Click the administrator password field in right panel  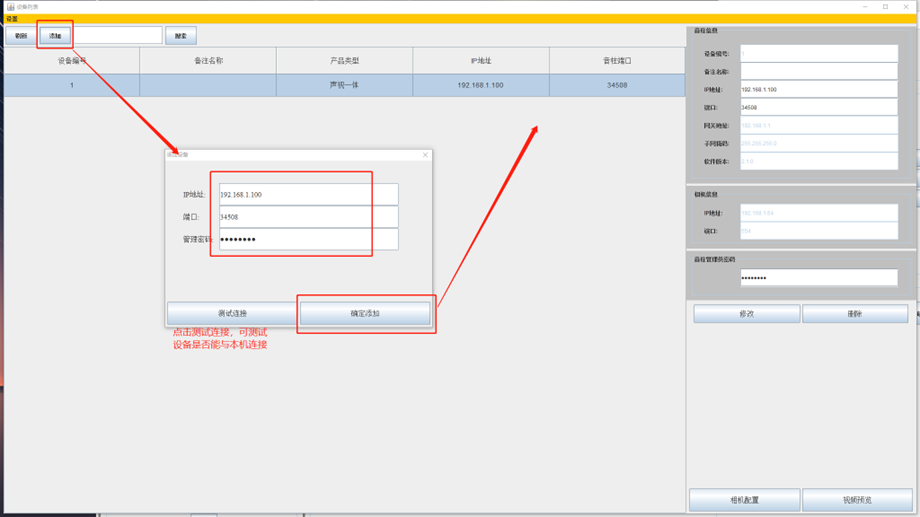click(x=818, y=278)
